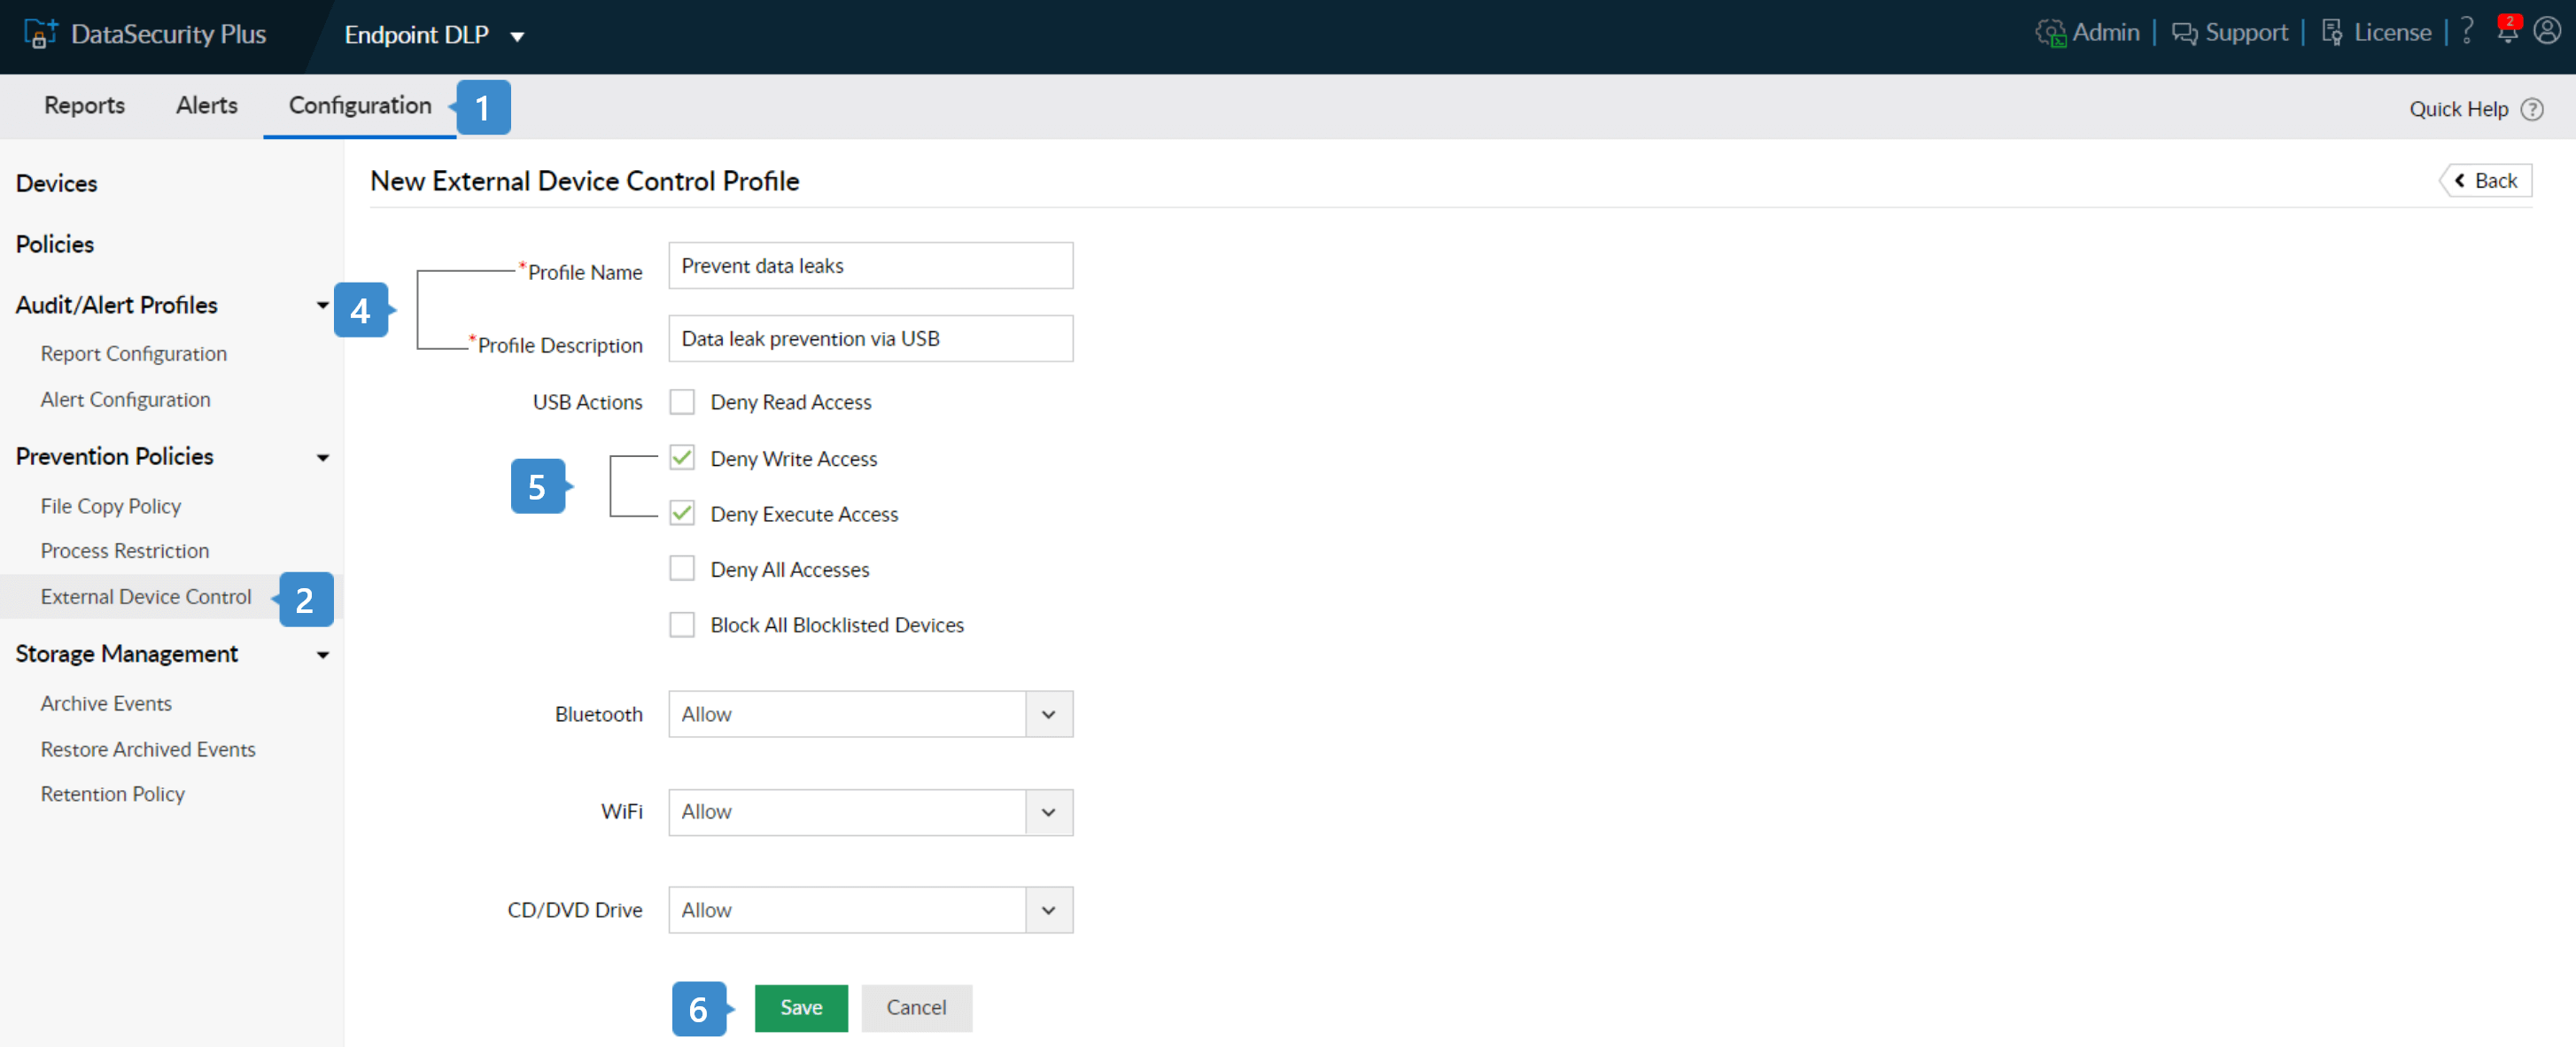Open the Admin settings icon
This screenshot has height=1047, width=2576.
[x=2049, y=32]
